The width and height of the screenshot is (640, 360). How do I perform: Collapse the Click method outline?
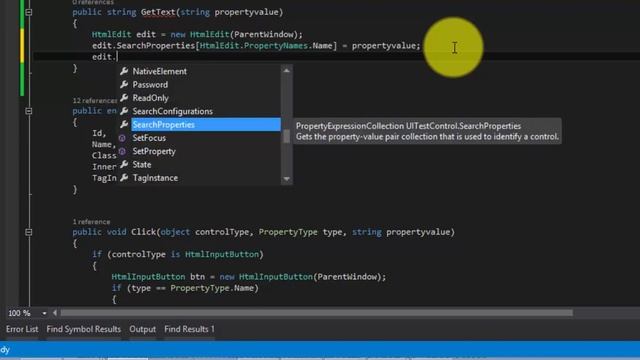click(29, 232)
